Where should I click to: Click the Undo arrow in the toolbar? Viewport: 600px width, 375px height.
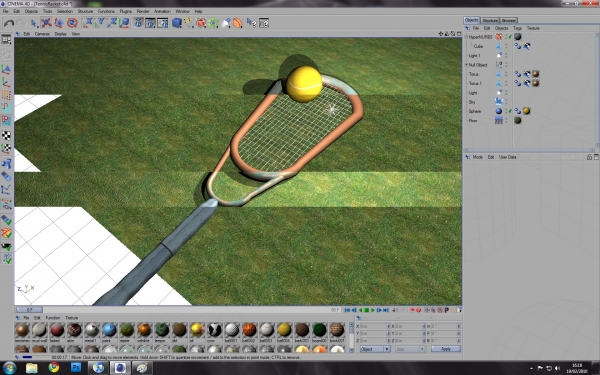pyautogui.click(x=8, y=23)
